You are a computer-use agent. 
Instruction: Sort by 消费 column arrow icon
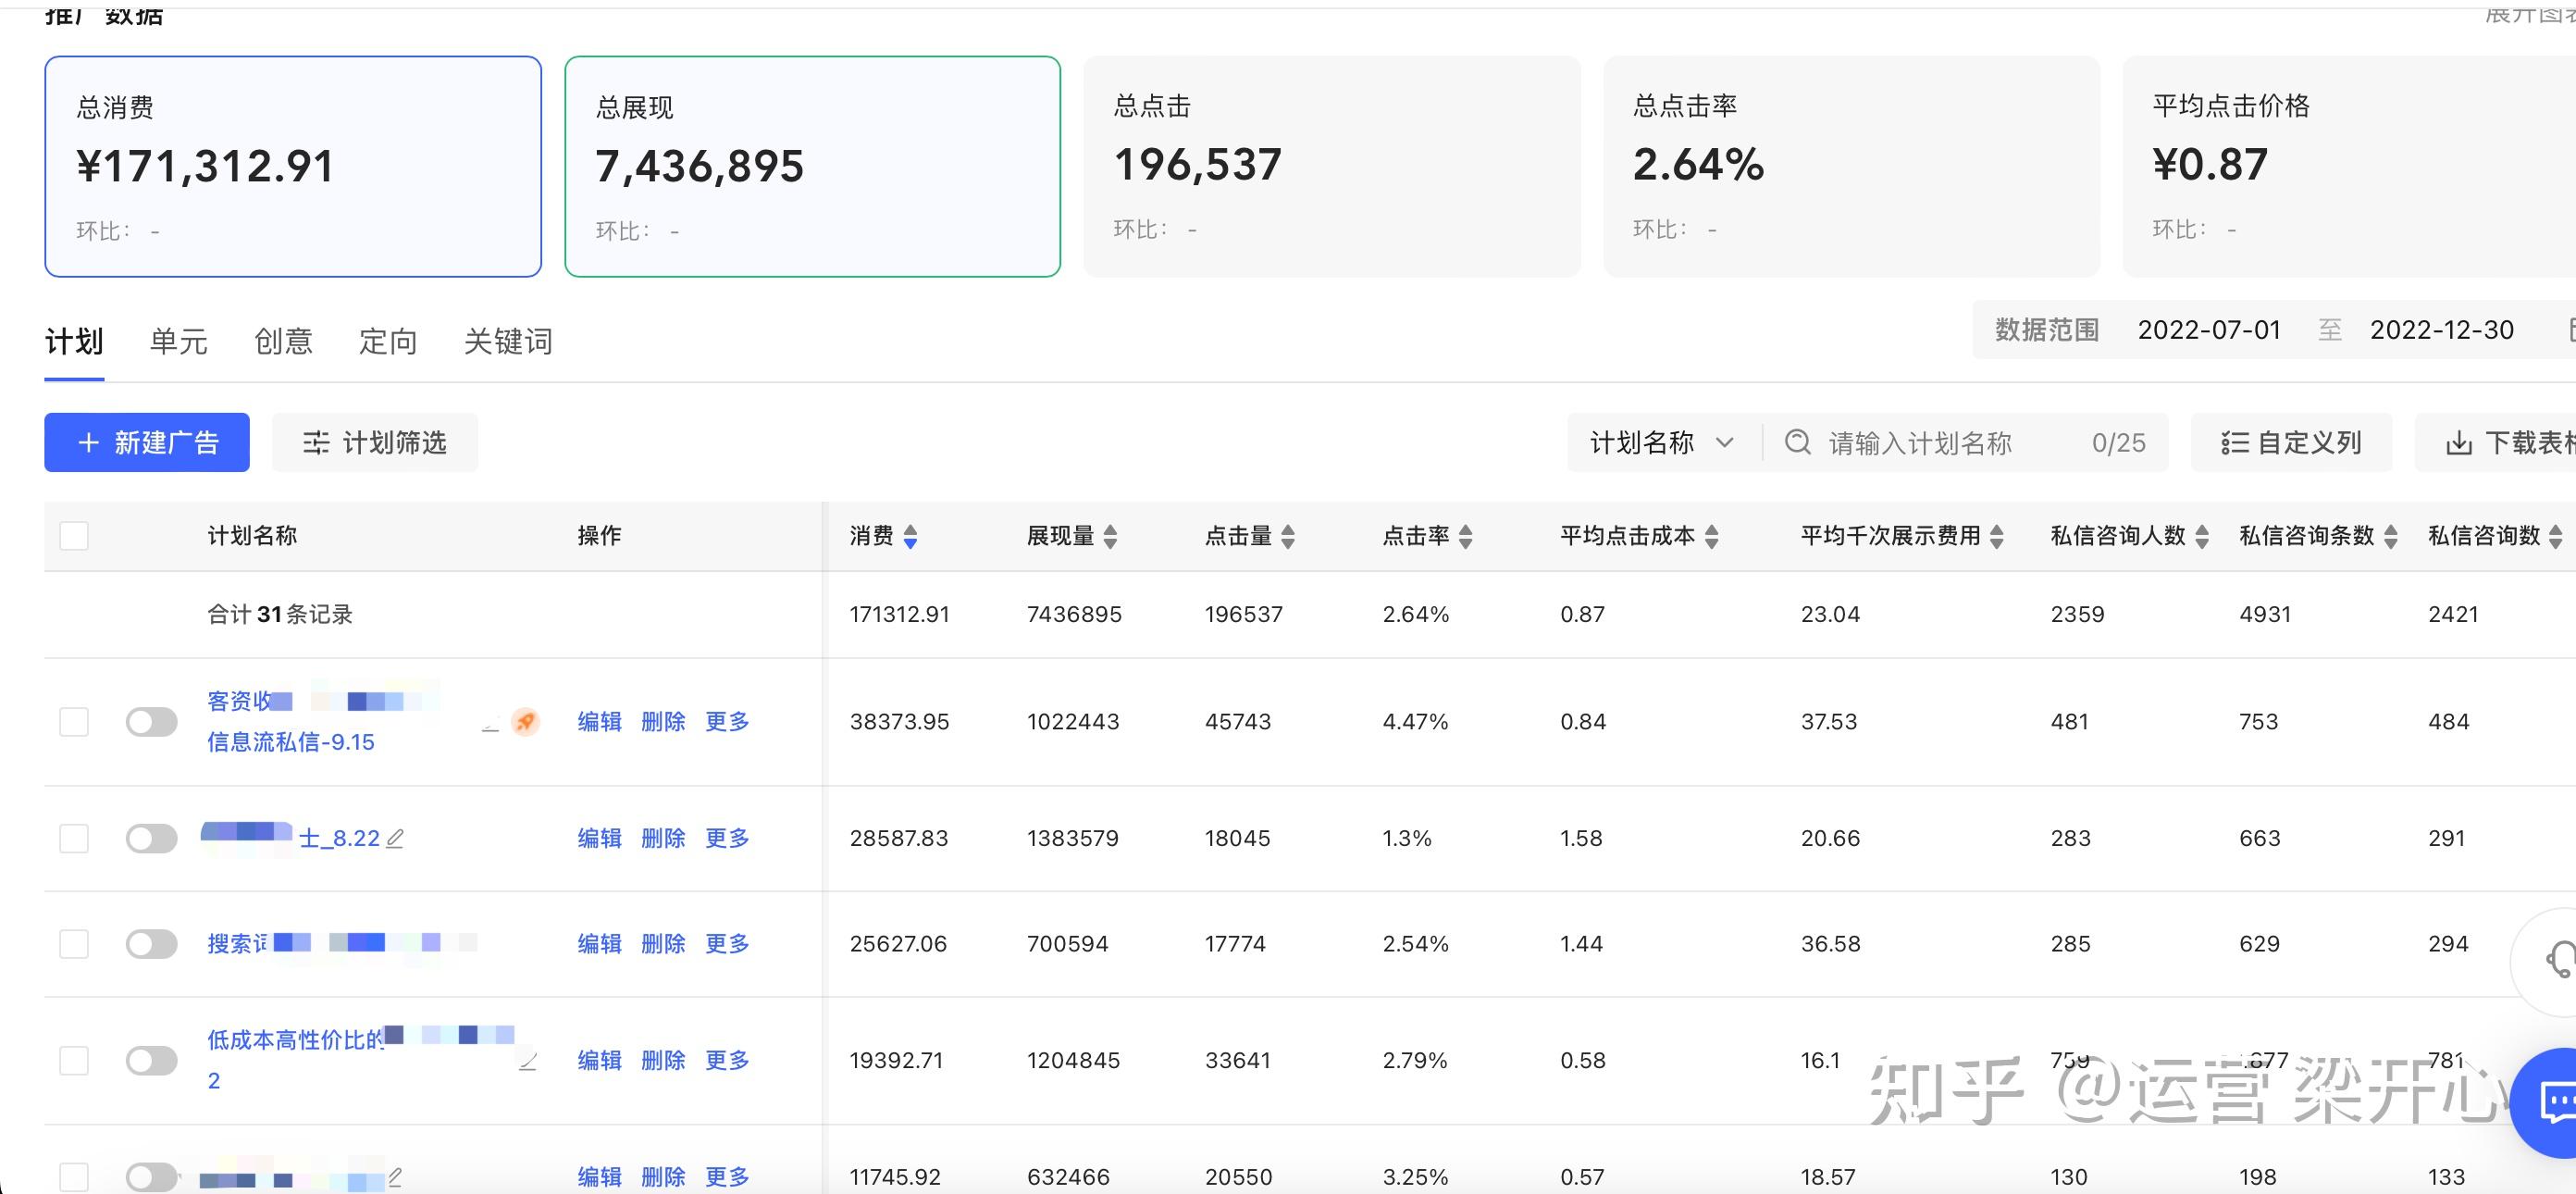910,537
